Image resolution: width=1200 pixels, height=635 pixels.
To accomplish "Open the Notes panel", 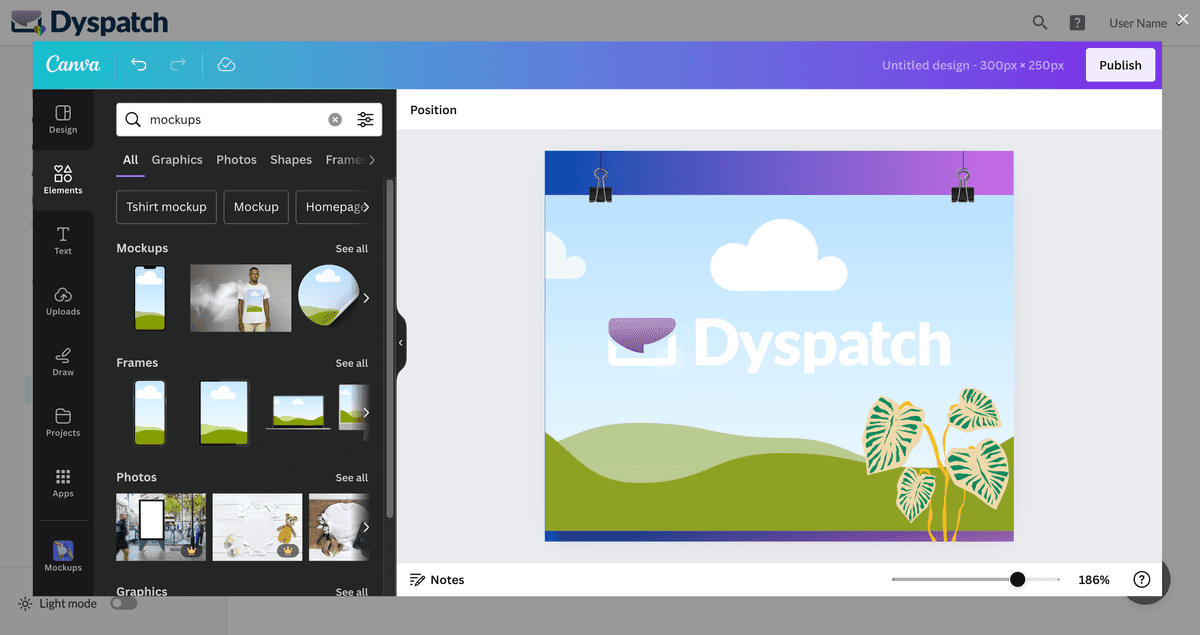I will (x=437, y=580).
